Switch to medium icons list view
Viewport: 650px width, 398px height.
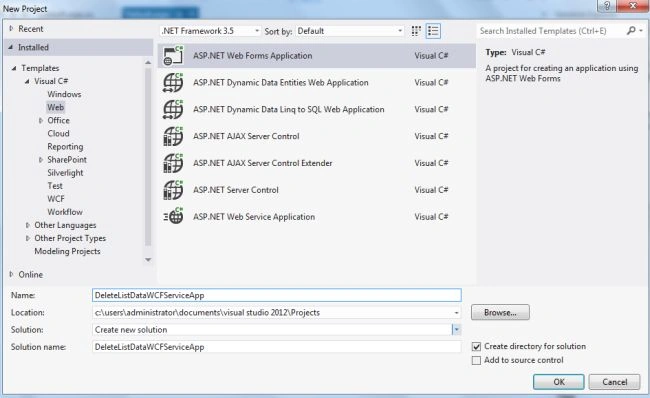pos(433,31)
